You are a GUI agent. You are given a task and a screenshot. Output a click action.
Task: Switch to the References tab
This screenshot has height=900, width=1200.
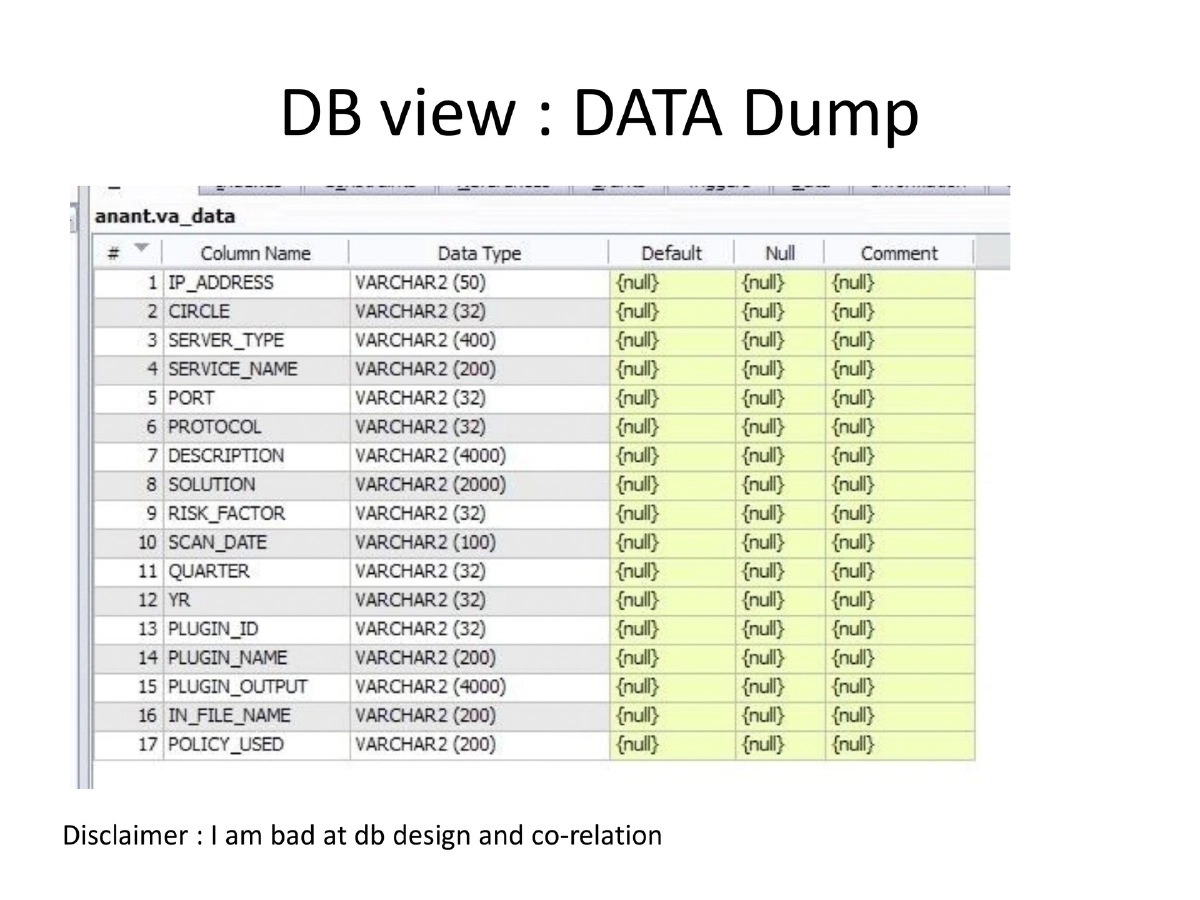coord(505,182)
